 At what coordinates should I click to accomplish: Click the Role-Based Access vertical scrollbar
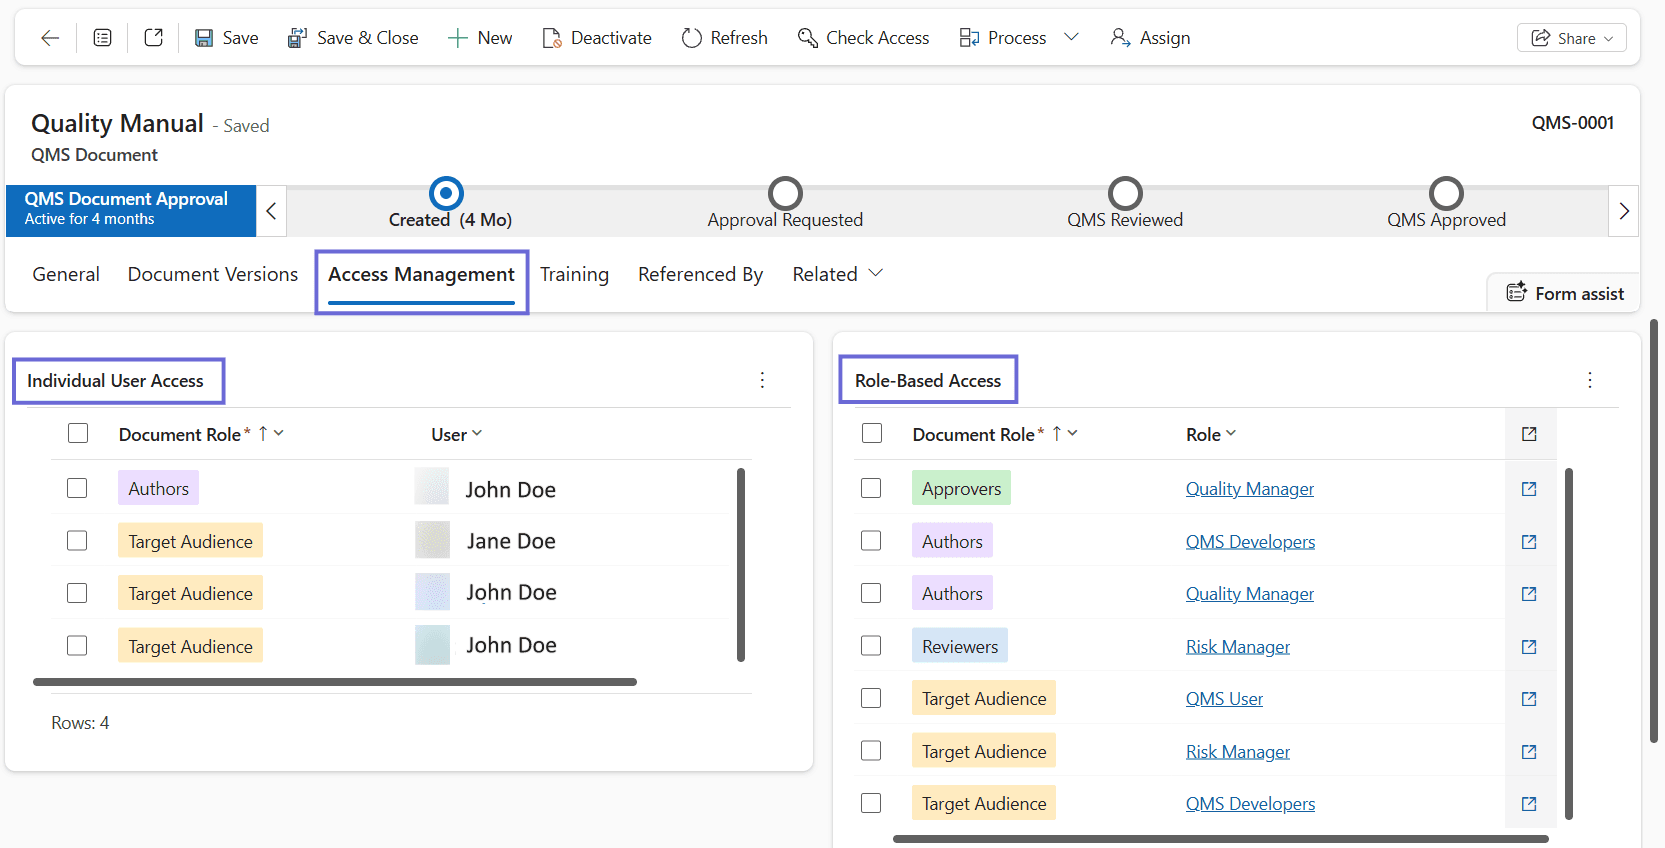(x=1569, y=643)
